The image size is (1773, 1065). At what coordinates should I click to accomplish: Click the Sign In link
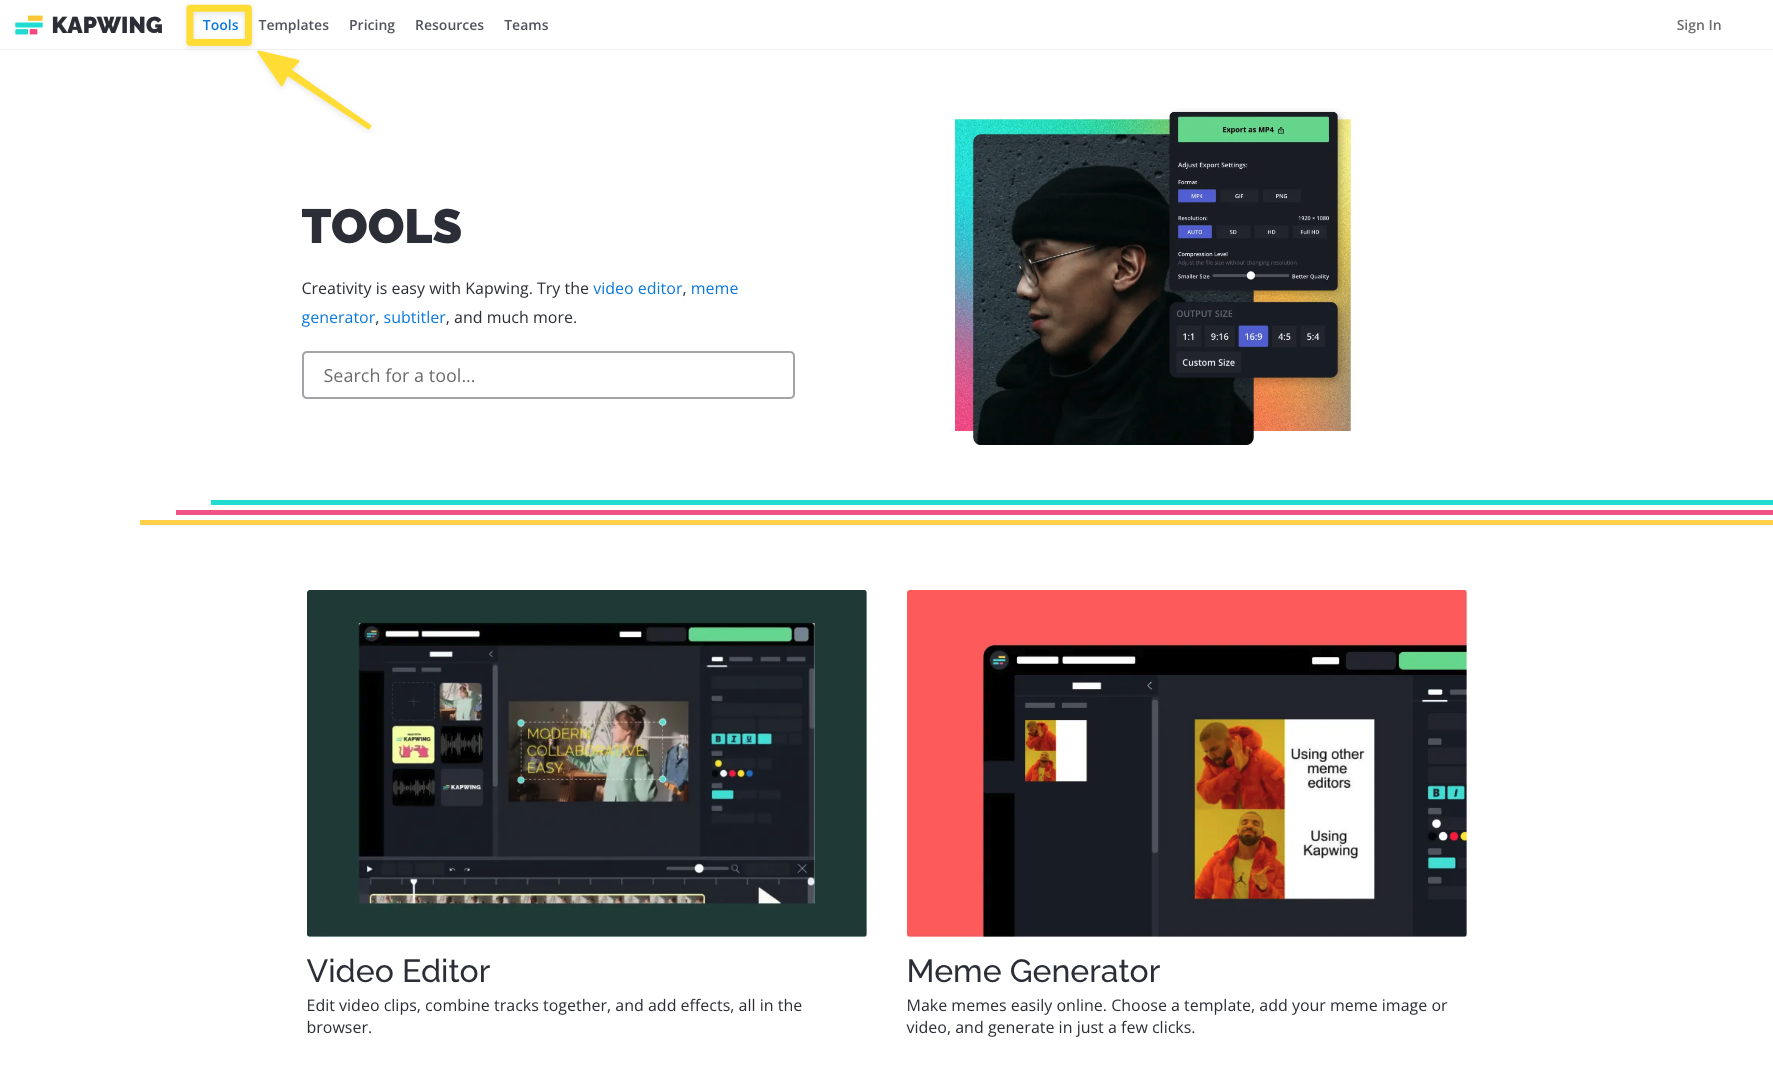pos(1698,25)
